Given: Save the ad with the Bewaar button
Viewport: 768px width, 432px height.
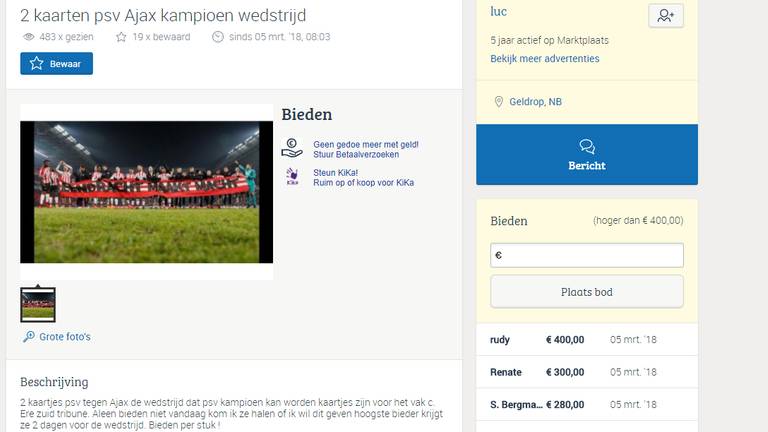Looking at the screenshot, I should point(56,64).
